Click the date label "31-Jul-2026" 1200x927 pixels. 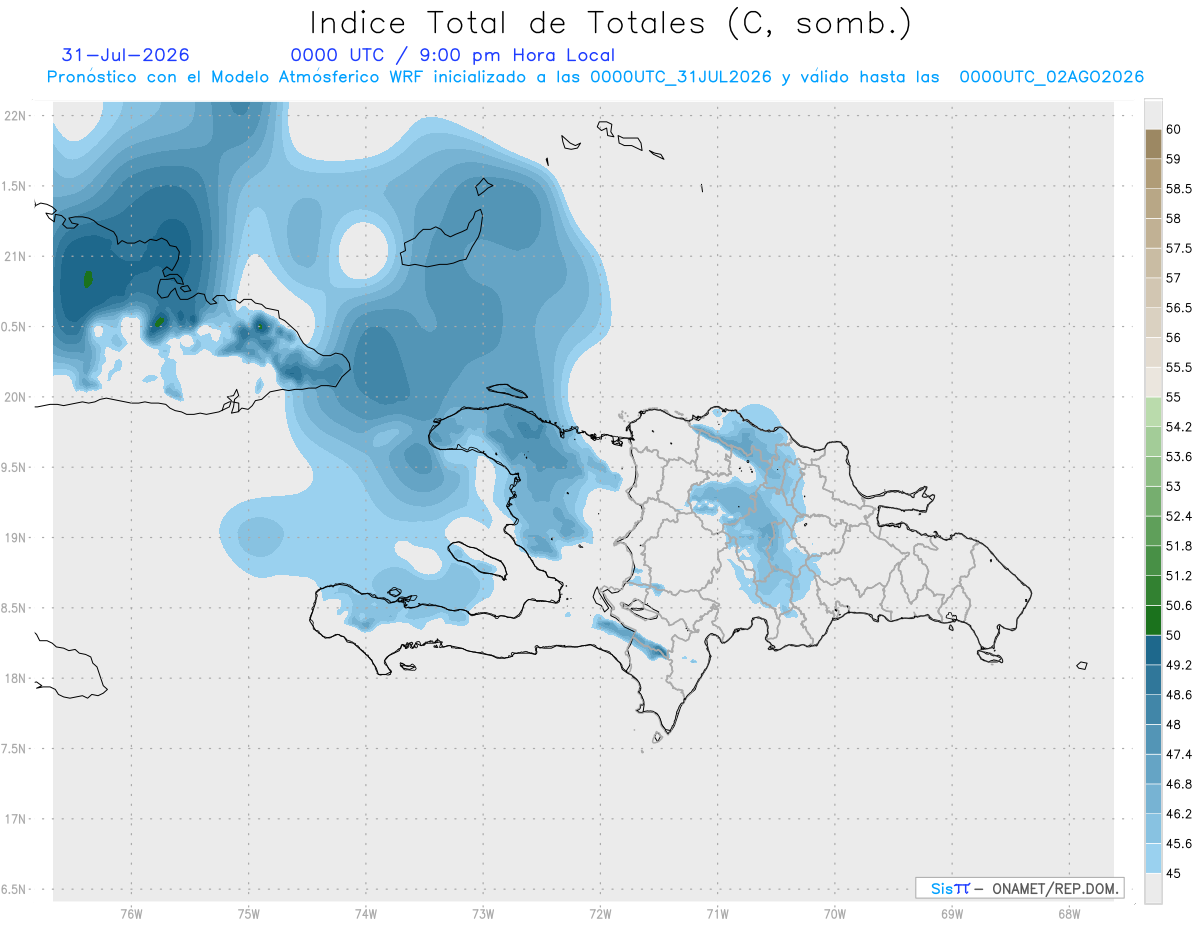point(126,56)
